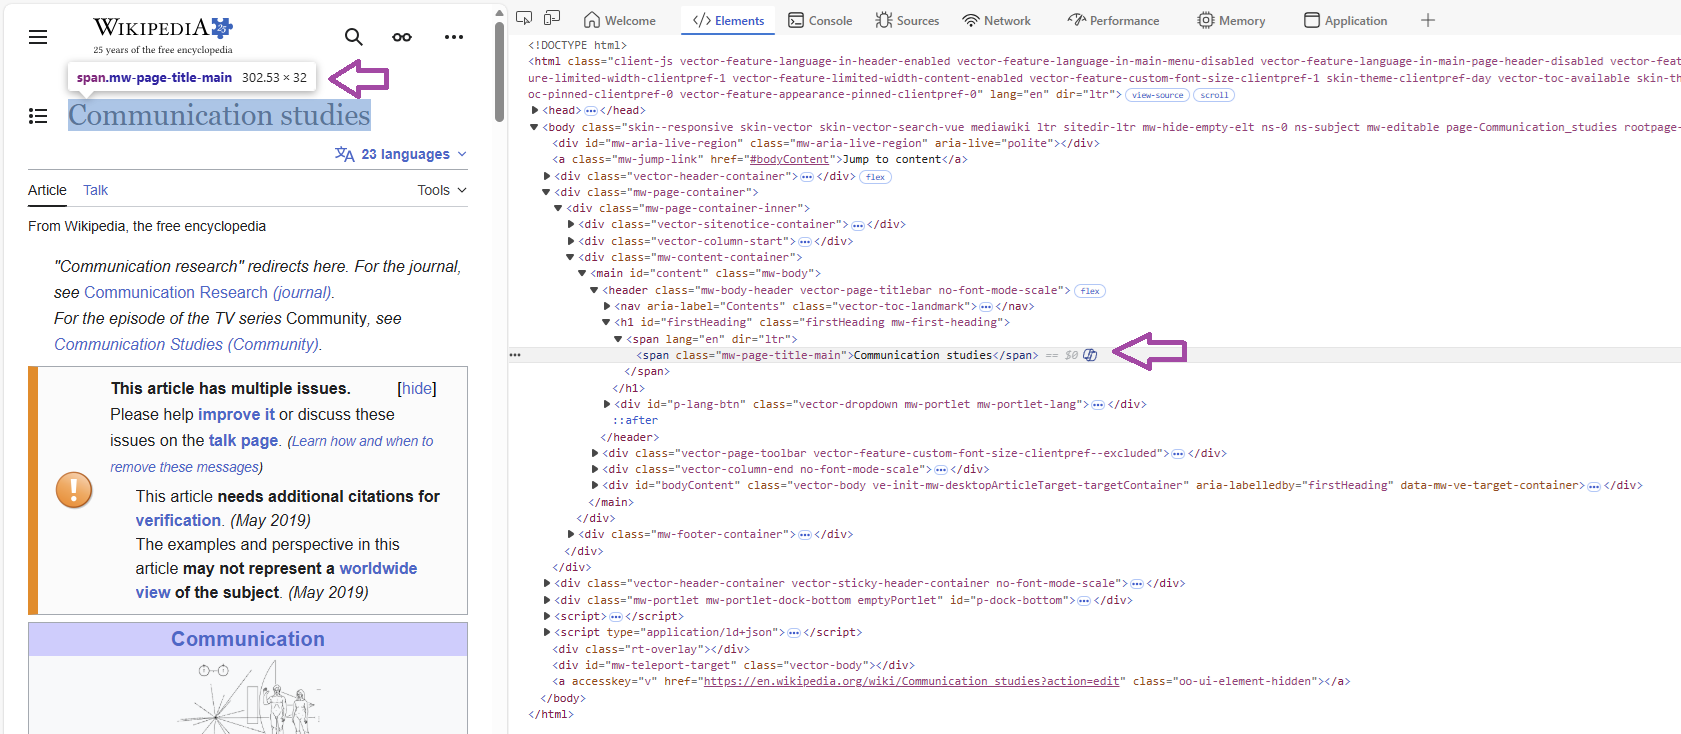Open the Network tab
1681x734 pixels.
point(996,20)
